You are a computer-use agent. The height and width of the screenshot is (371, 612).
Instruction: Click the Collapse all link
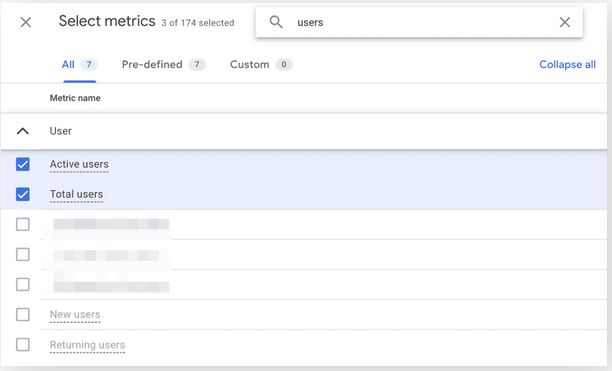coord(567,65)
